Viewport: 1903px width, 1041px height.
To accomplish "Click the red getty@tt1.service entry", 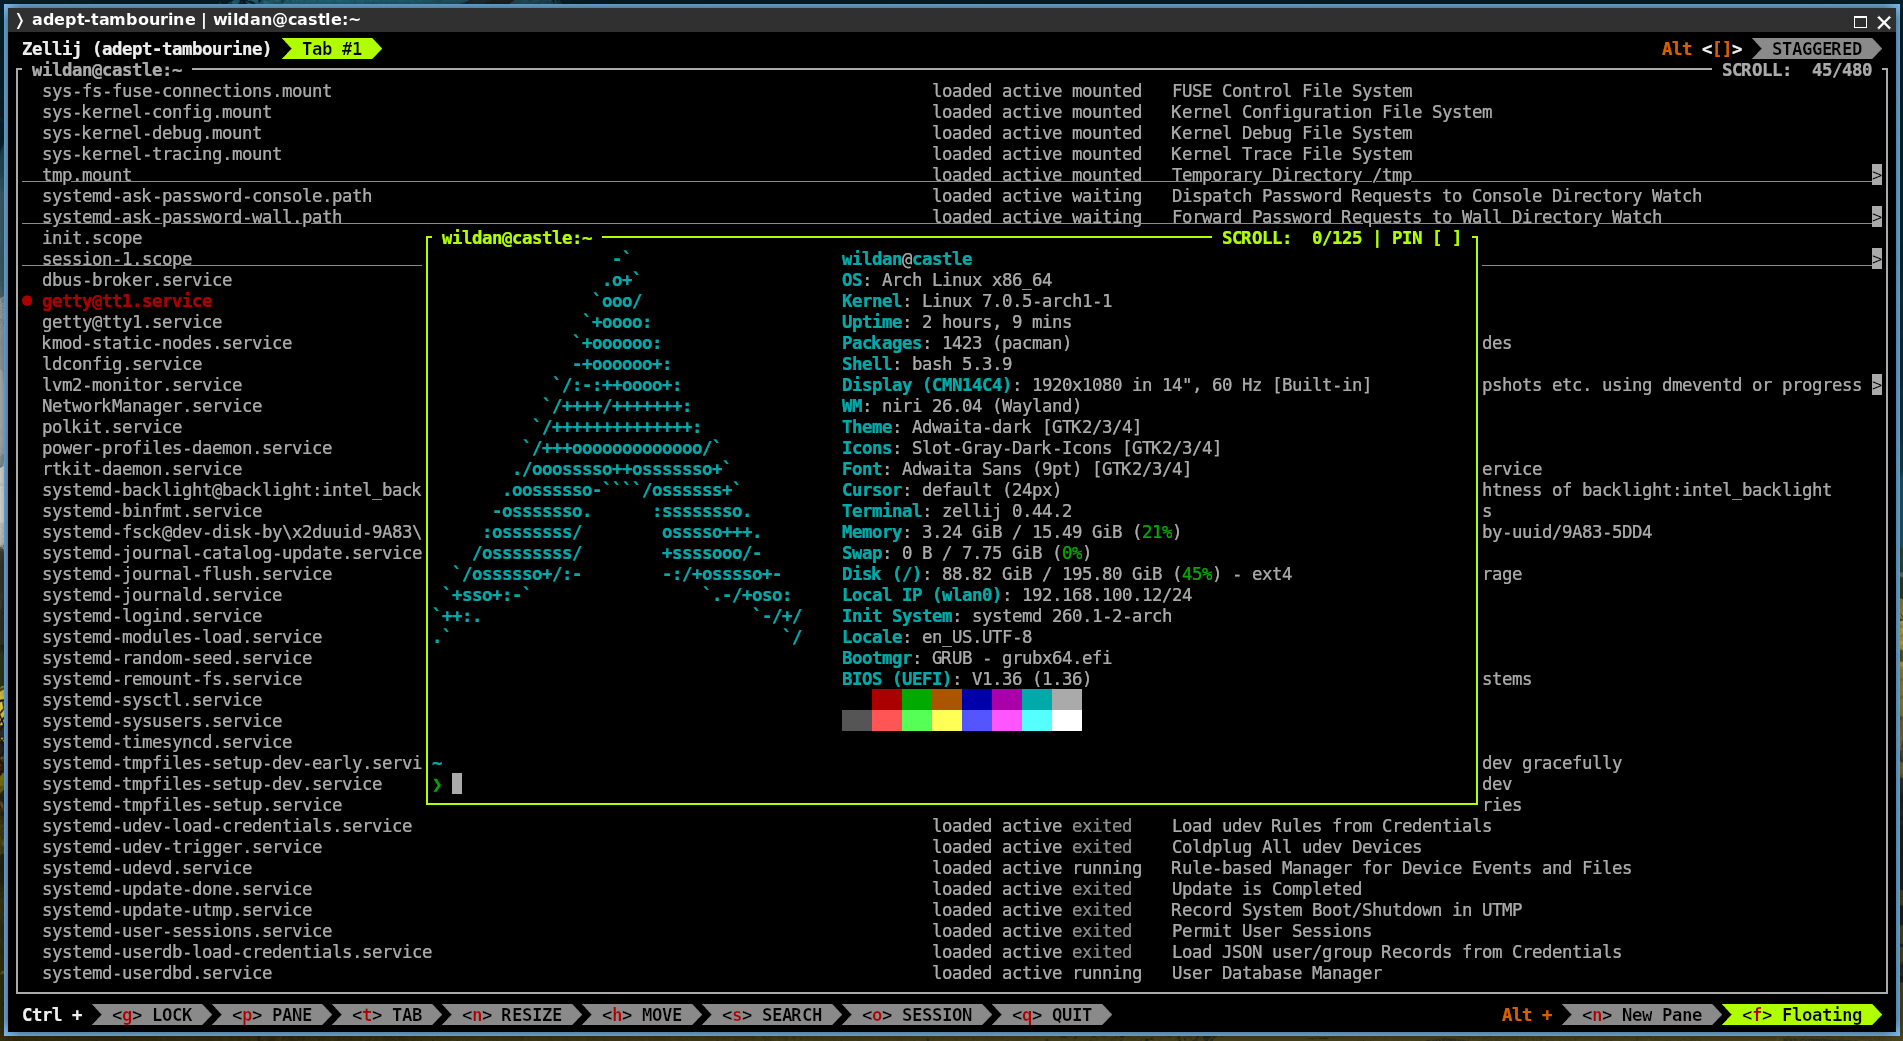I will click(x=127, y=301).
